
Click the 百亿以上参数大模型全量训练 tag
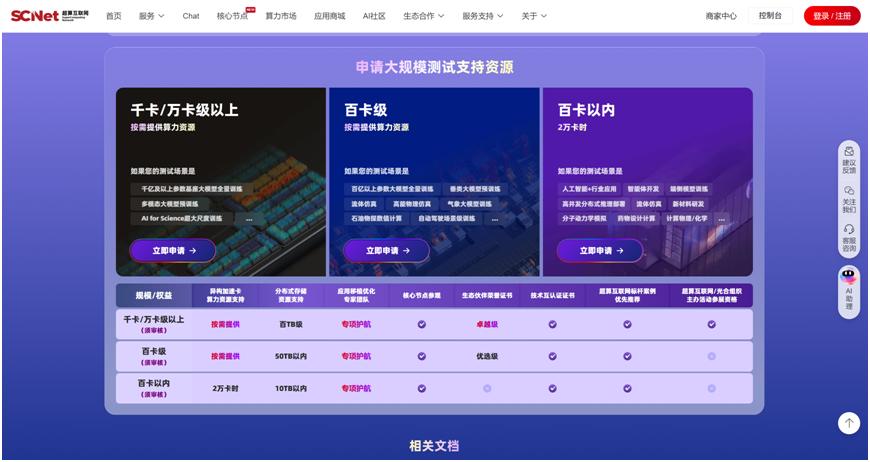[x=392, y=189]
